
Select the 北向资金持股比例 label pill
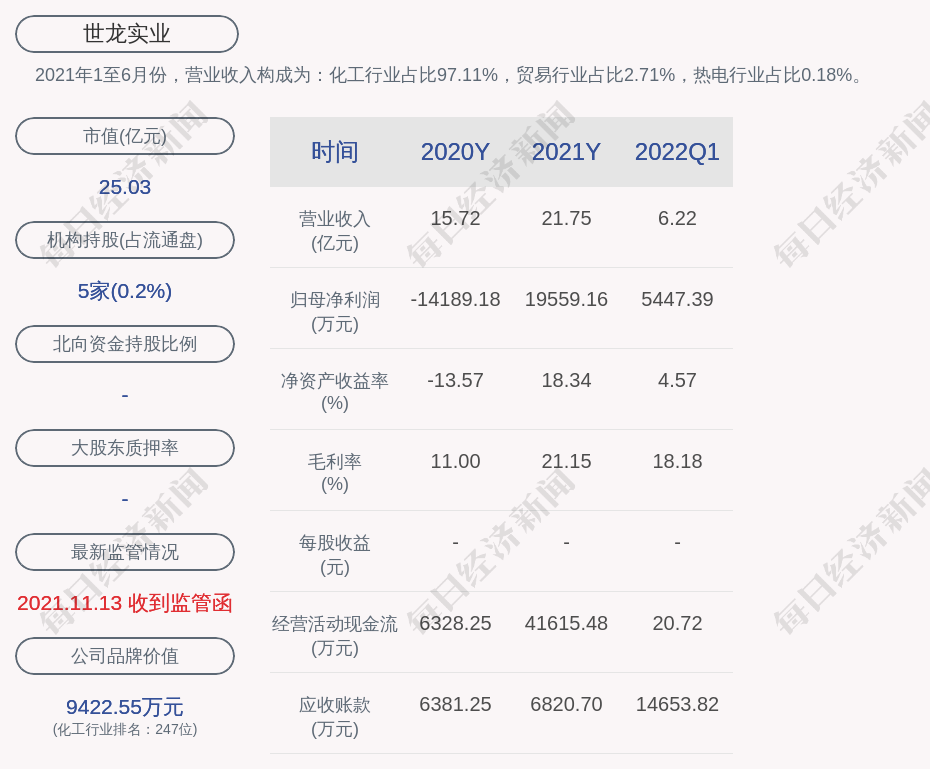coord(125,344)
